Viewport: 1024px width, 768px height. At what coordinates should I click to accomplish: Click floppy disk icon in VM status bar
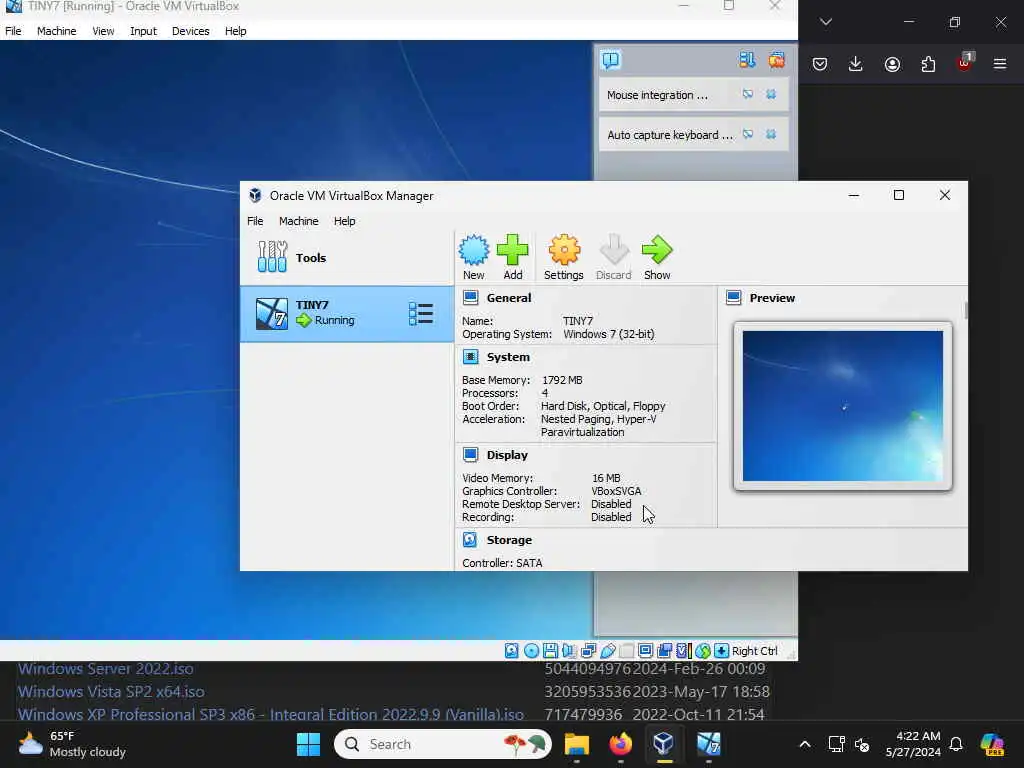(550, 650)
